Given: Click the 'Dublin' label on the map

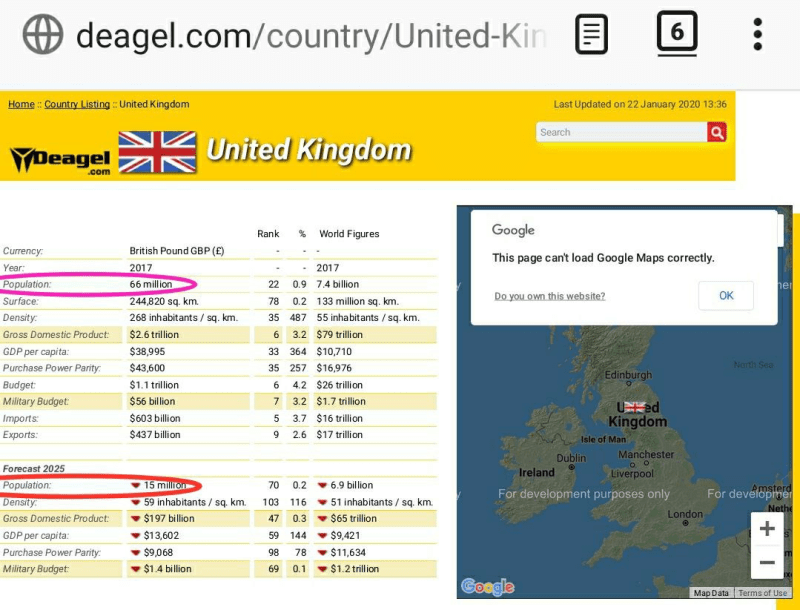Looking at the screenshot, I should tap(571, 458).
